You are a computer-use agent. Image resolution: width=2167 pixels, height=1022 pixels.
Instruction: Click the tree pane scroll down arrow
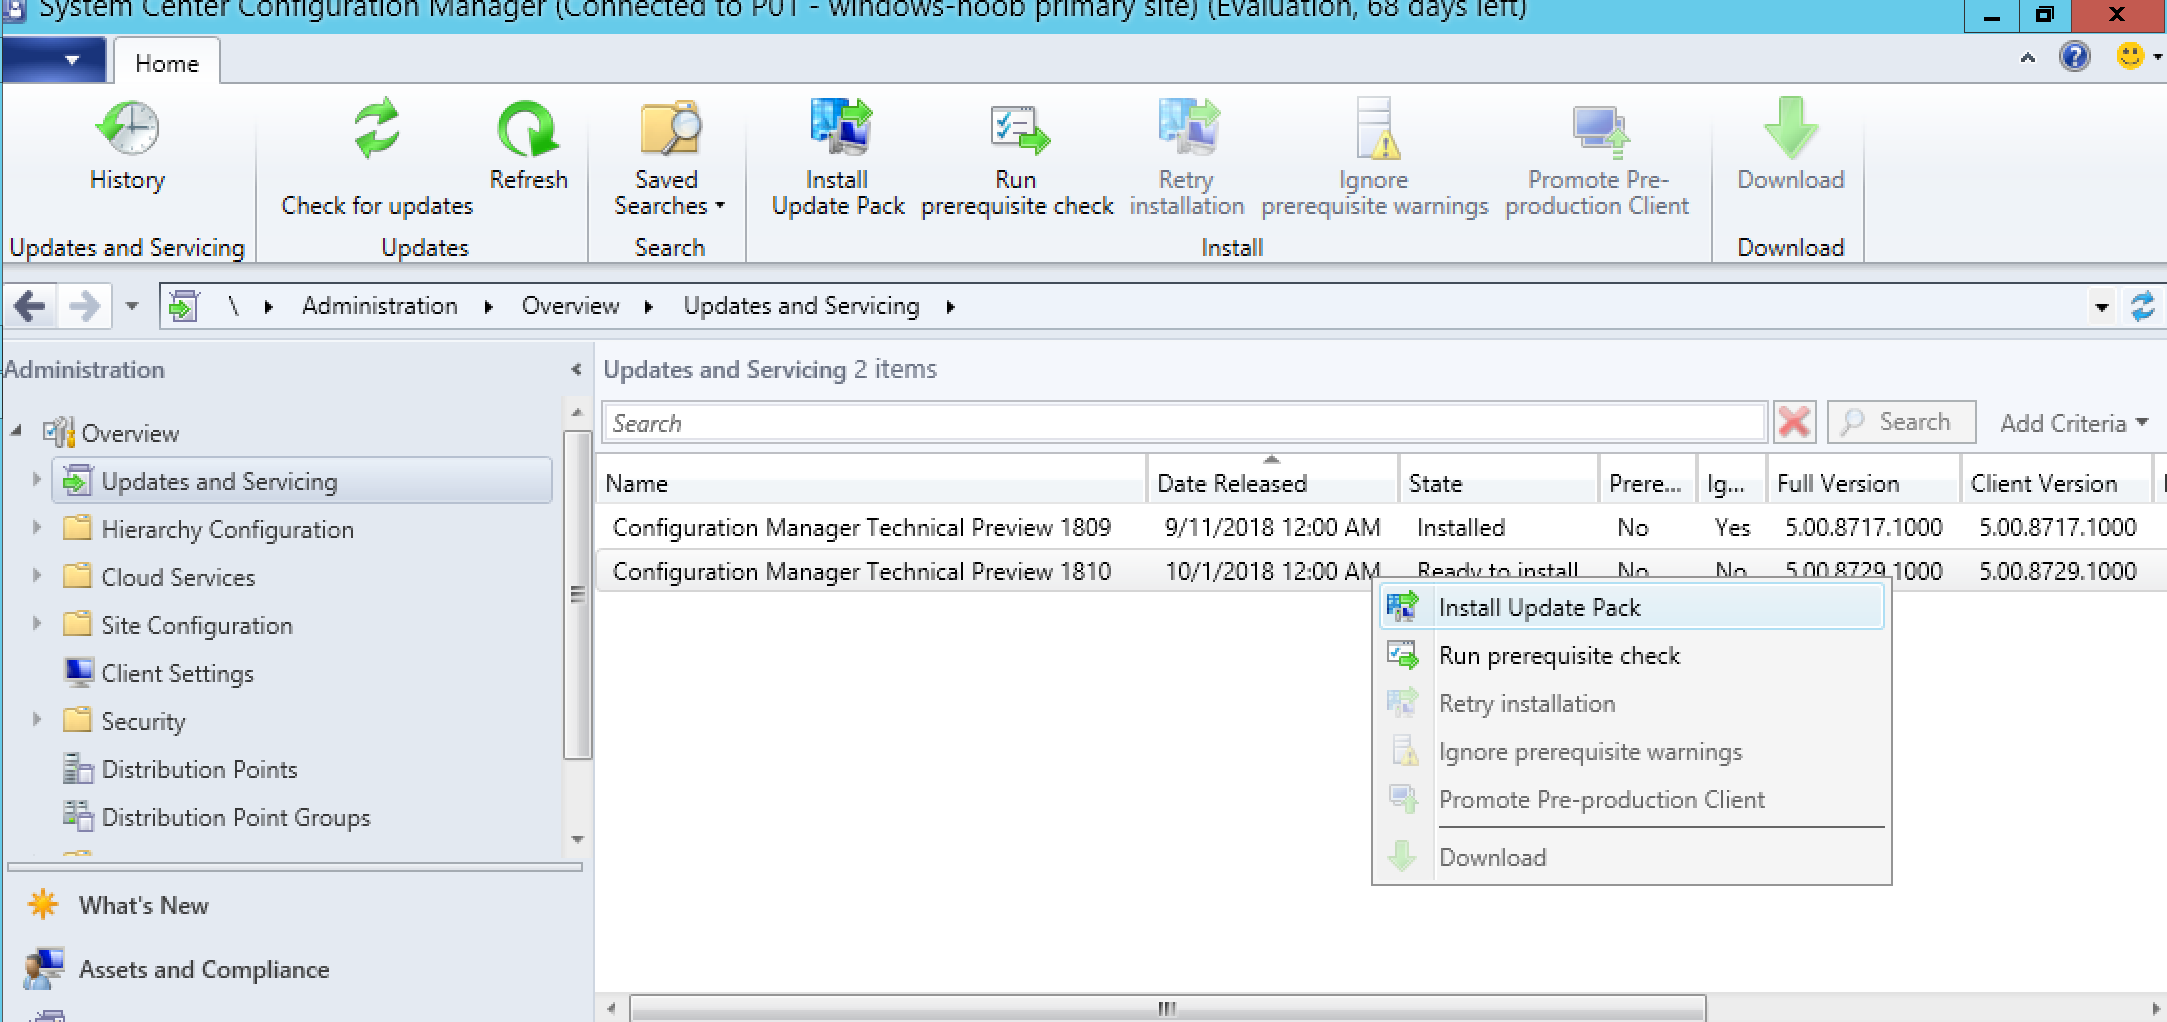[x=577, y=839]
